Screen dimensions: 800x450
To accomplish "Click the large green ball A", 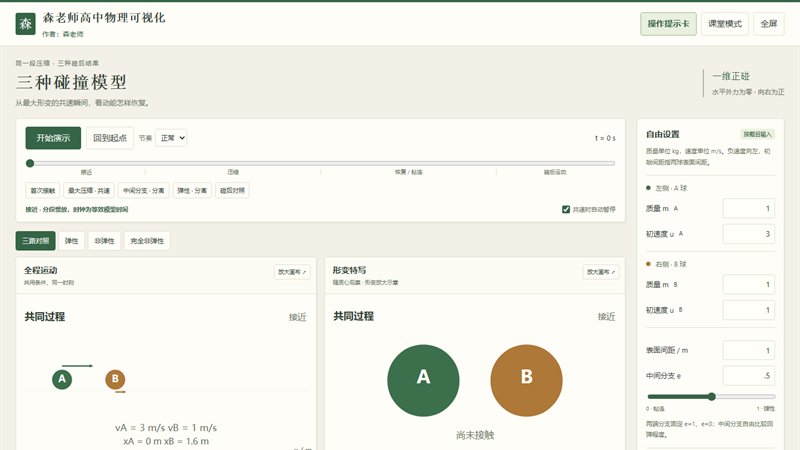I will [x=423, y=381].
